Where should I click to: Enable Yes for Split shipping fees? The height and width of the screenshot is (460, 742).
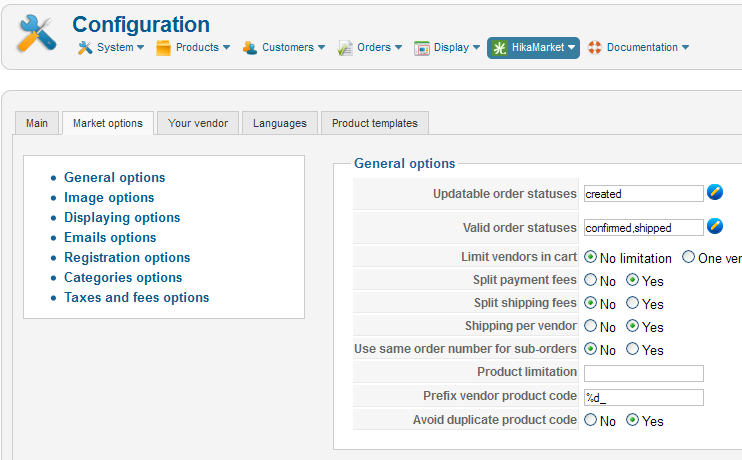tap(633, 303)
